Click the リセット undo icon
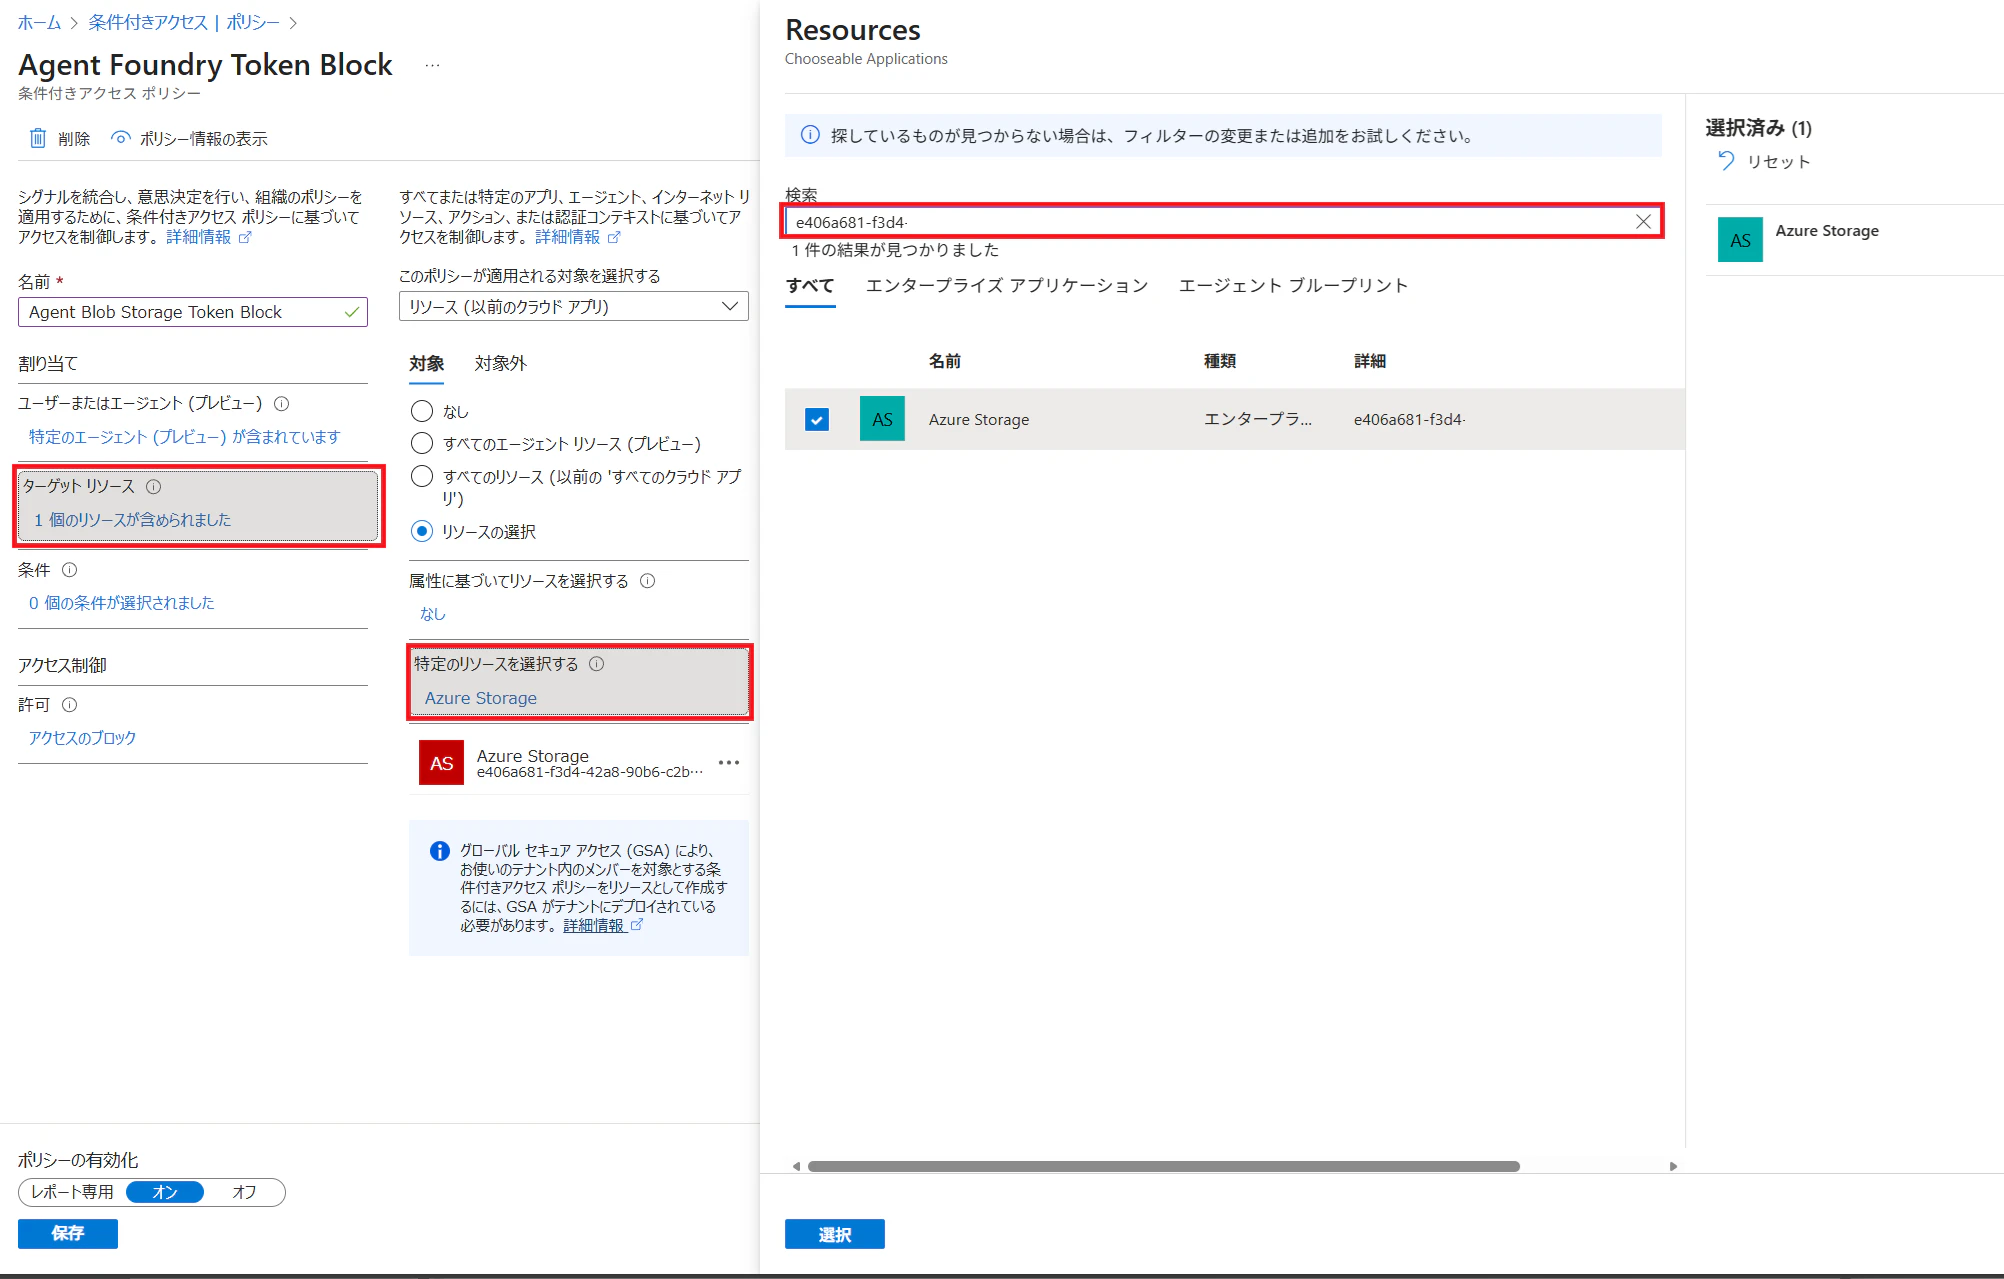This screenshot has width=2004, height=1279. tap(1726, 161)
